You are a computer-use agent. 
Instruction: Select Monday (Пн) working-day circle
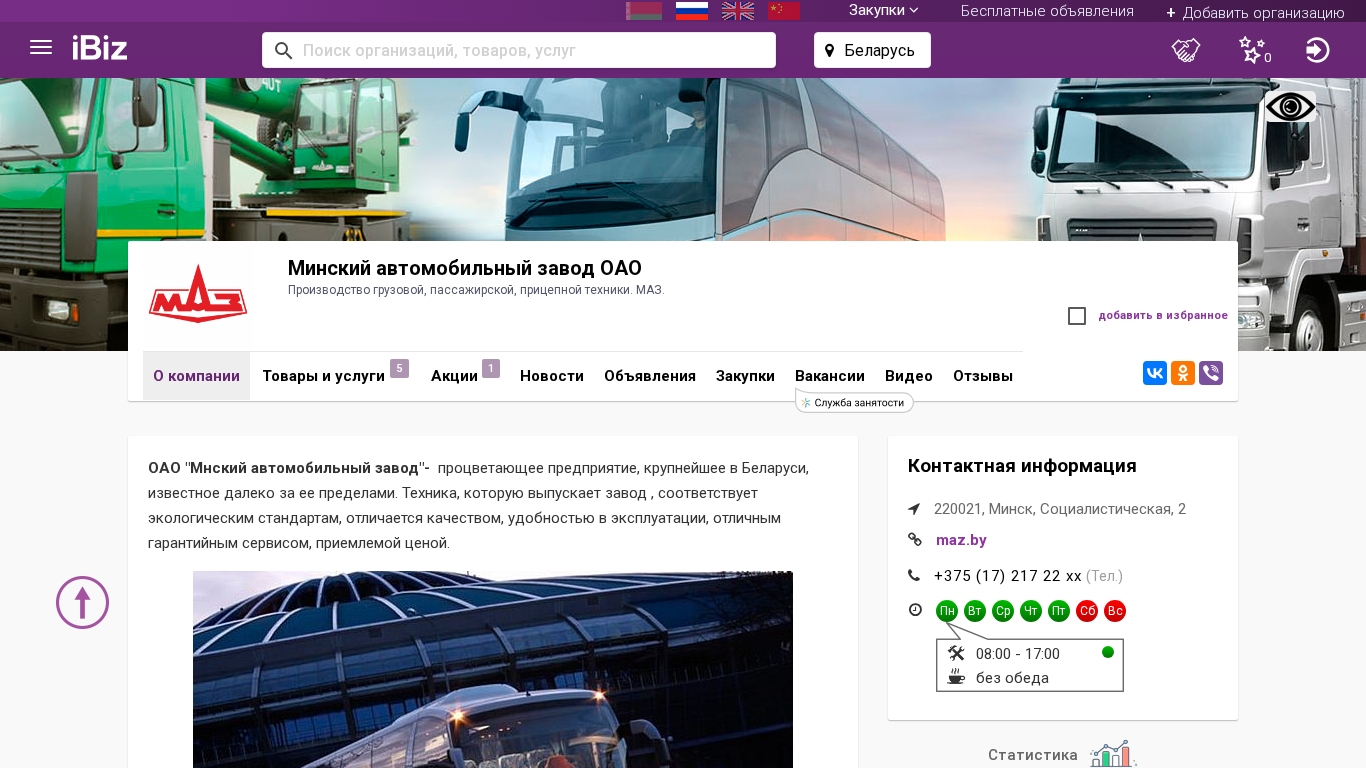[x=947, y=611]
